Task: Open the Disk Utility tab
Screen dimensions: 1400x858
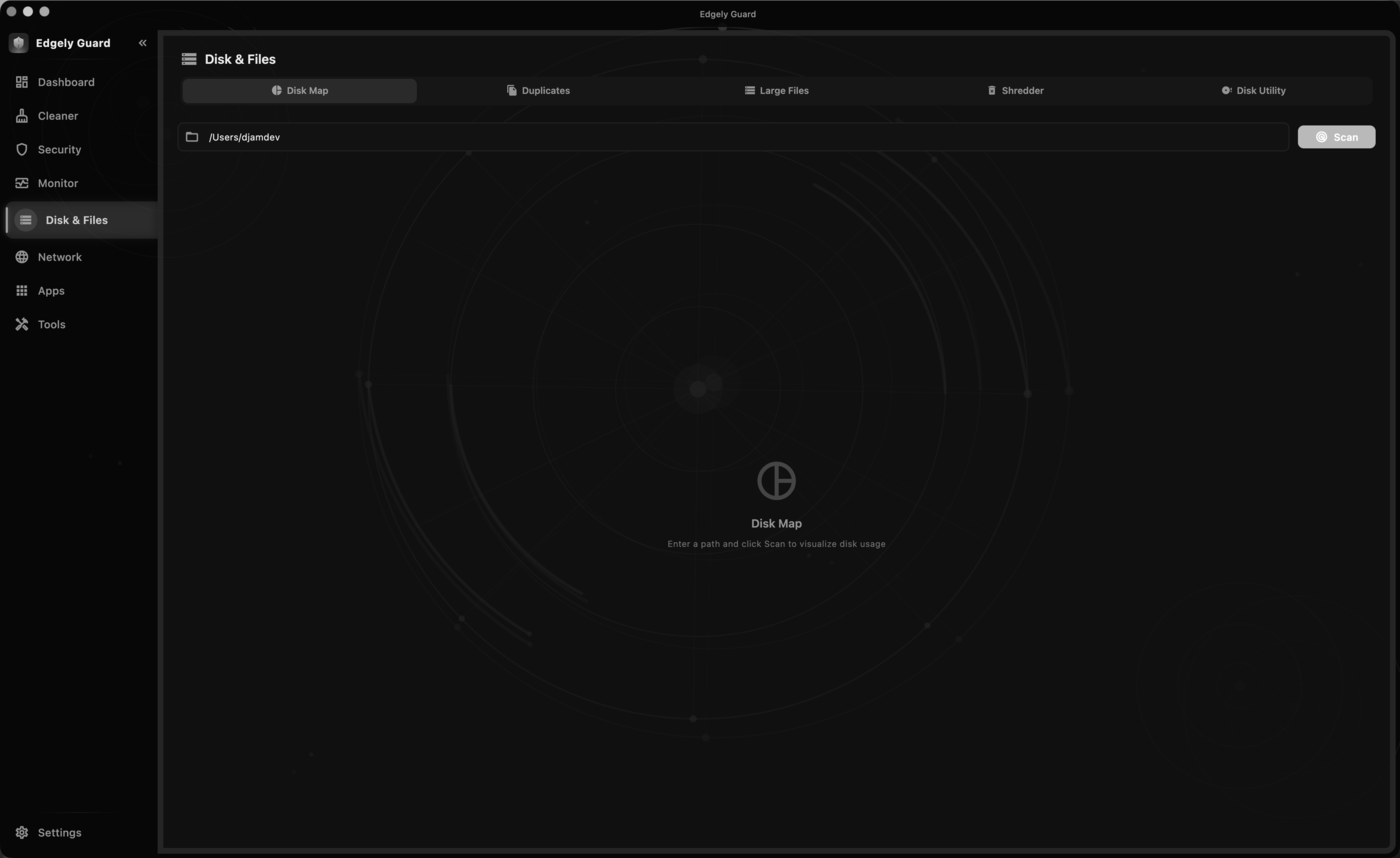Action: tap(1253, 91)
